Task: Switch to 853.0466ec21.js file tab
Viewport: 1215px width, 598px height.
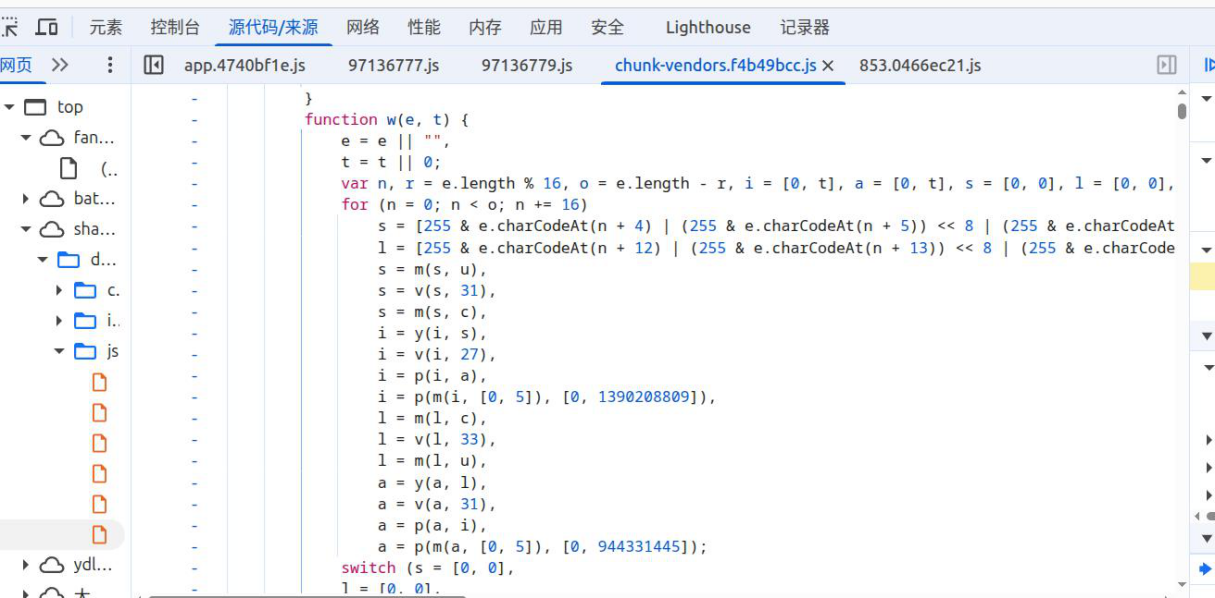Action: (920, 66)
